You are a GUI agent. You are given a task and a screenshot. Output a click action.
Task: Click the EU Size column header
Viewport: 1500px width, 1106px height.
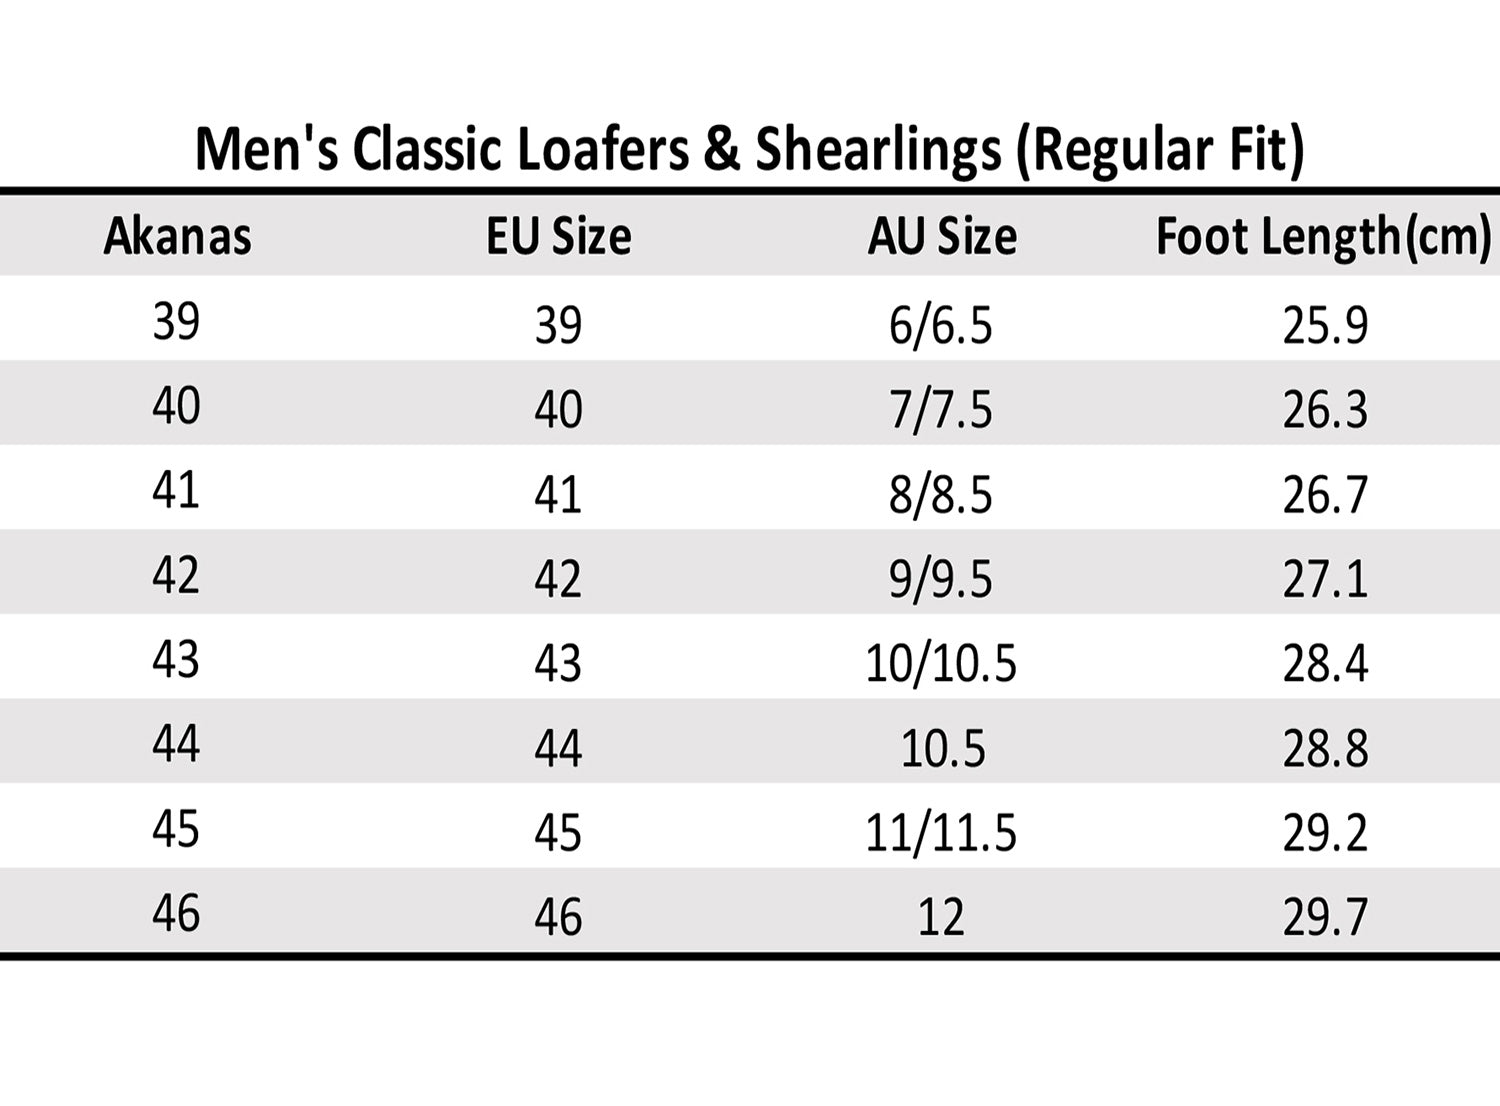[x=558, y=237]
